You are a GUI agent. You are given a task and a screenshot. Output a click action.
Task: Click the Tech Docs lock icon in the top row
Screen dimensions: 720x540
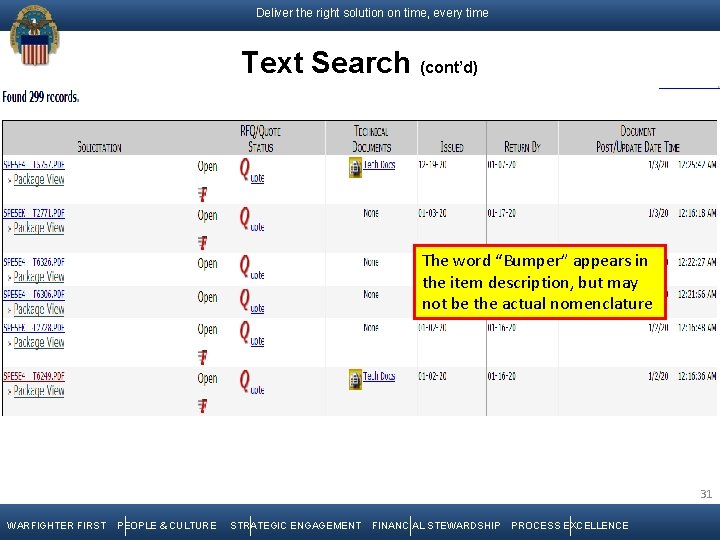pyautogui.click(x=355, y=168)
